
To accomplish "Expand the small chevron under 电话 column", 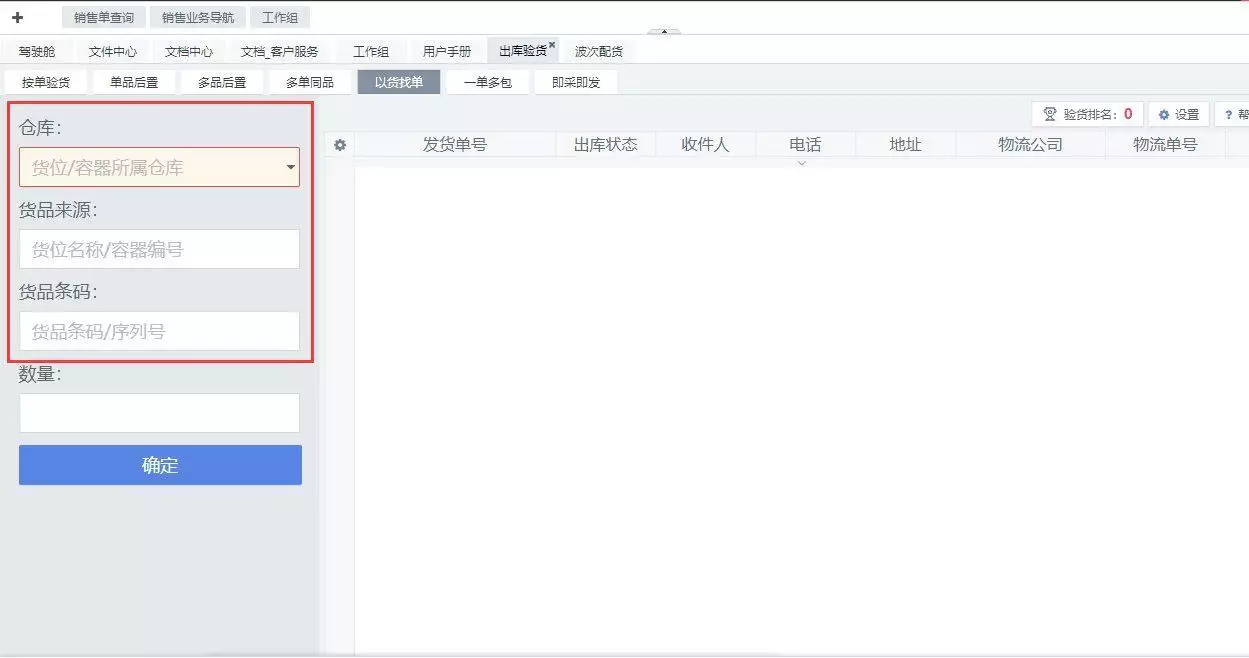I will (x=801, y=163).
